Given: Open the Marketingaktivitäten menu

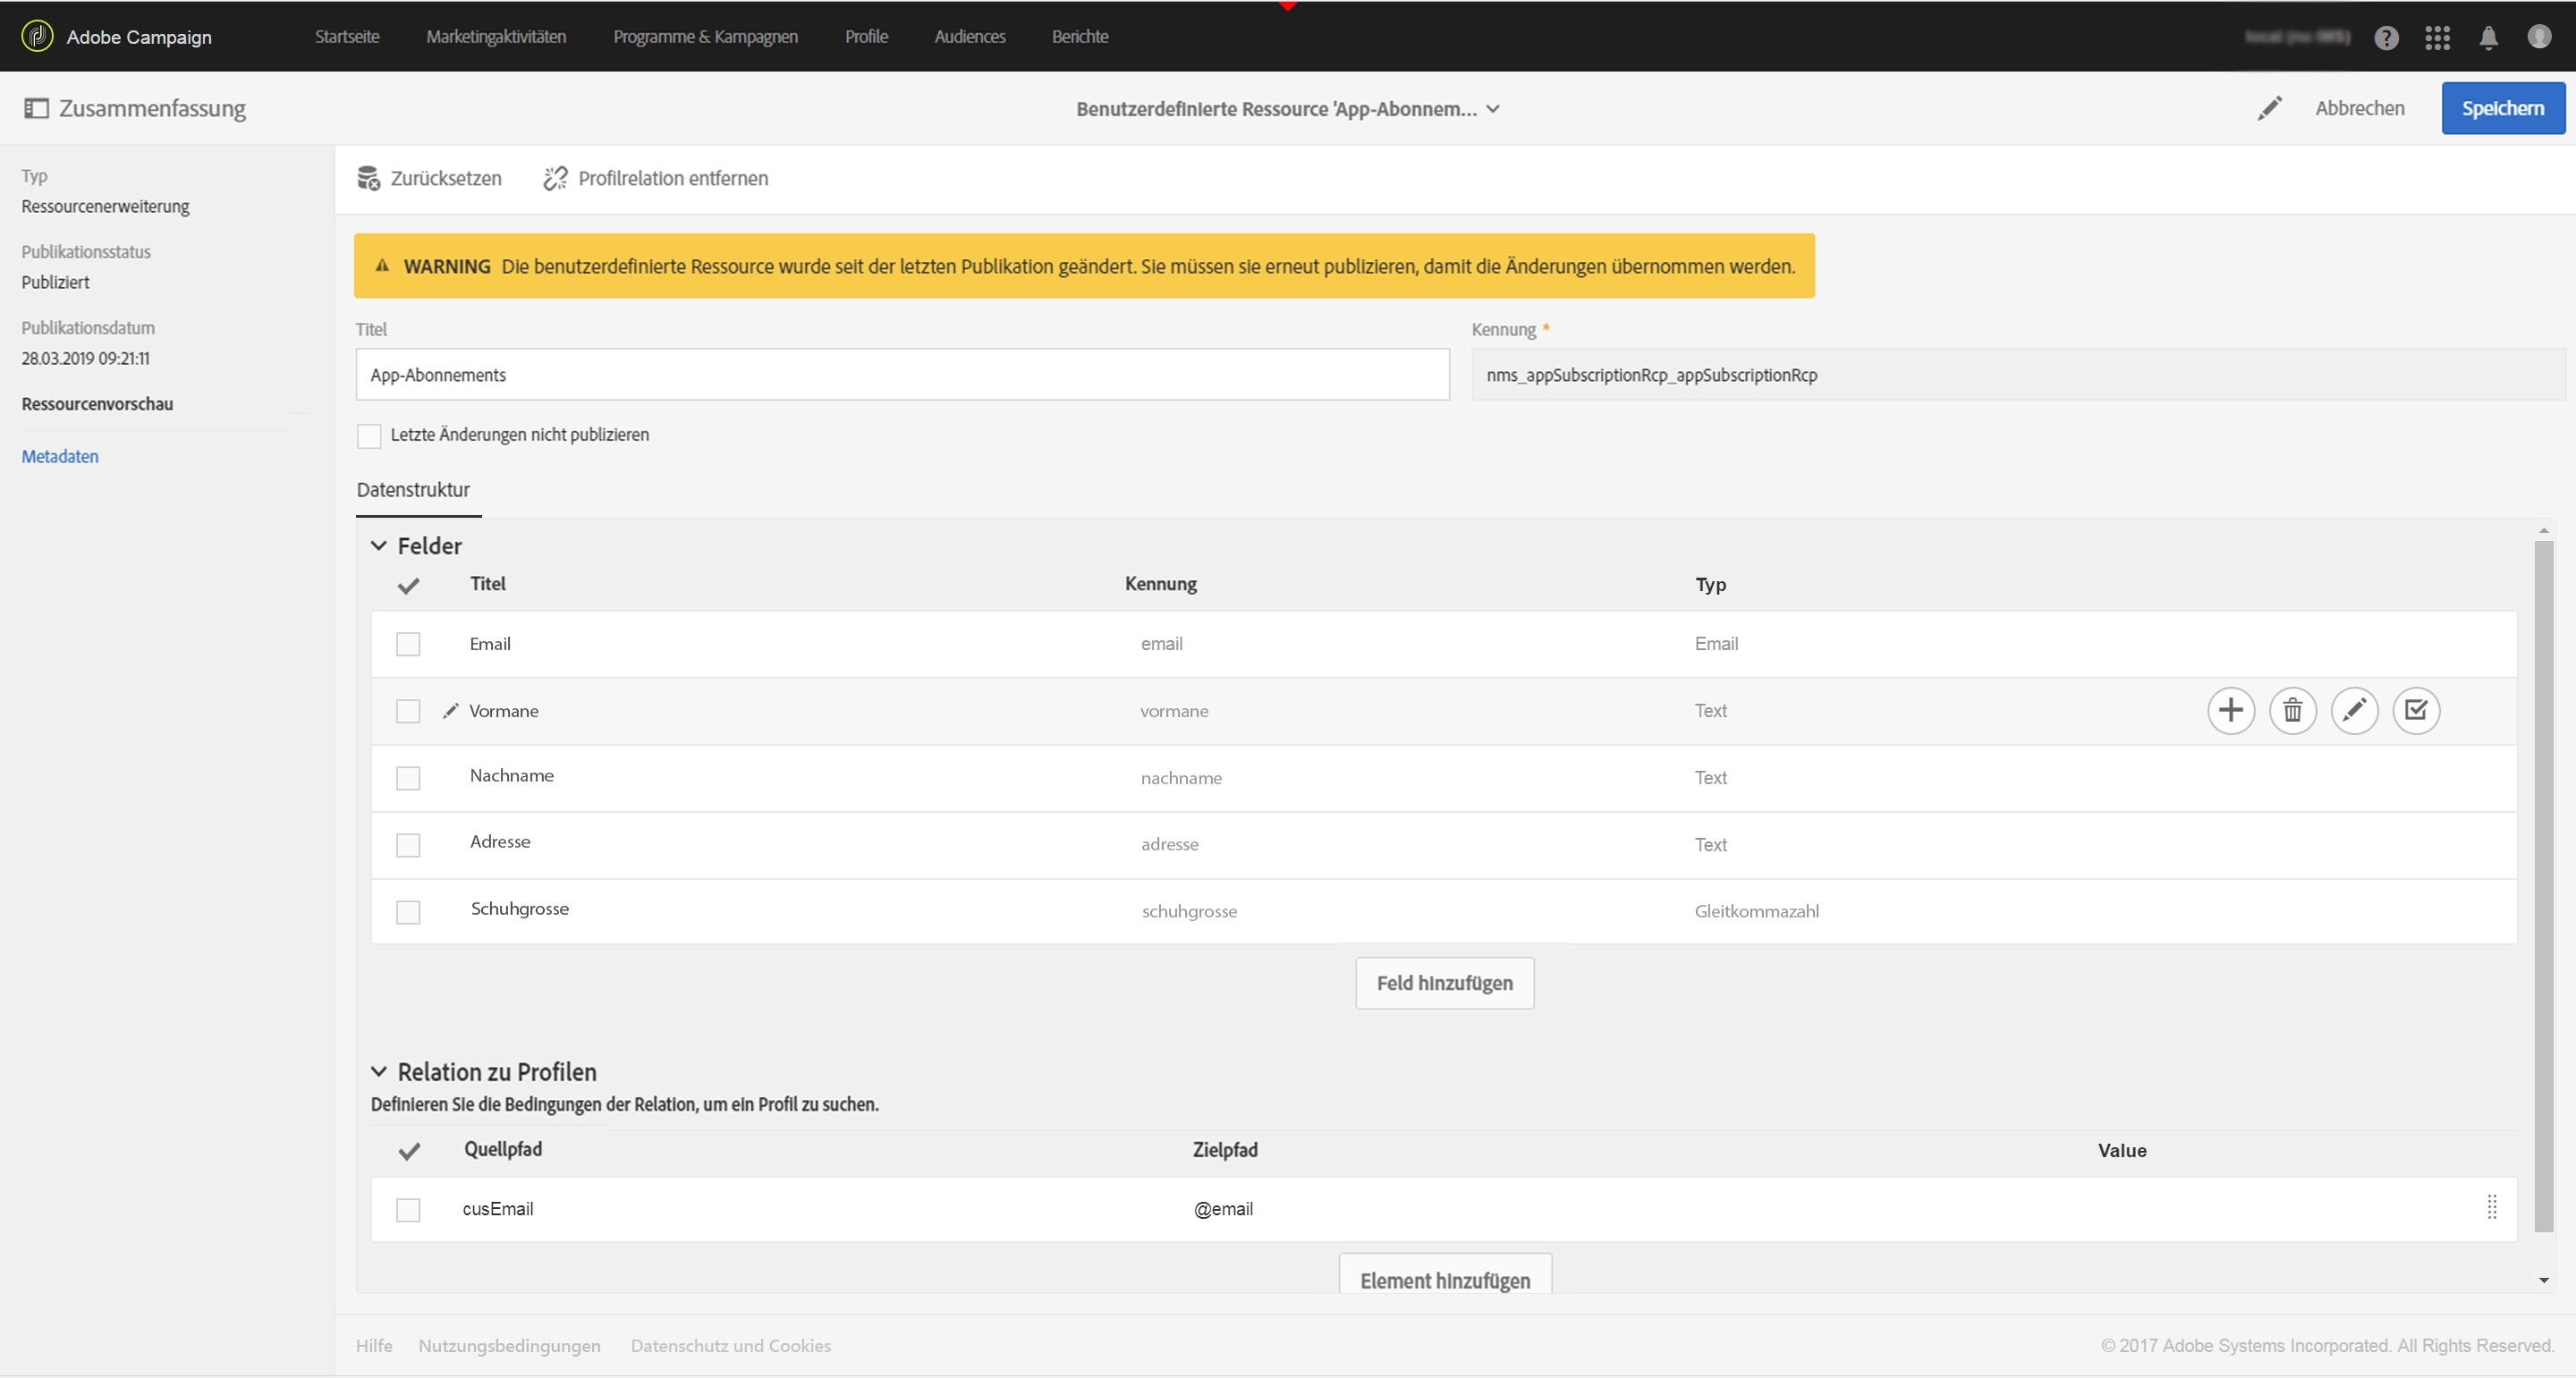Looking at the screenshot, I should point(496,37).
